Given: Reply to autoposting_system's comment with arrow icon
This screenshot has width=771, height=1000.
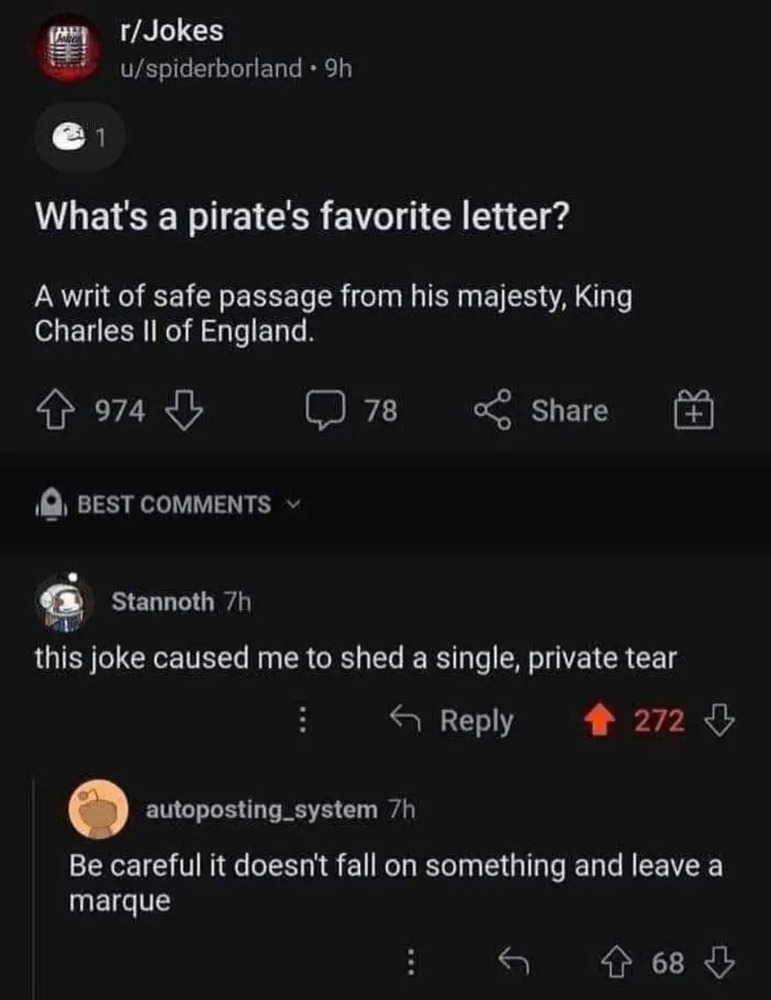Looking at the screenshot, I should coord(514,964).
